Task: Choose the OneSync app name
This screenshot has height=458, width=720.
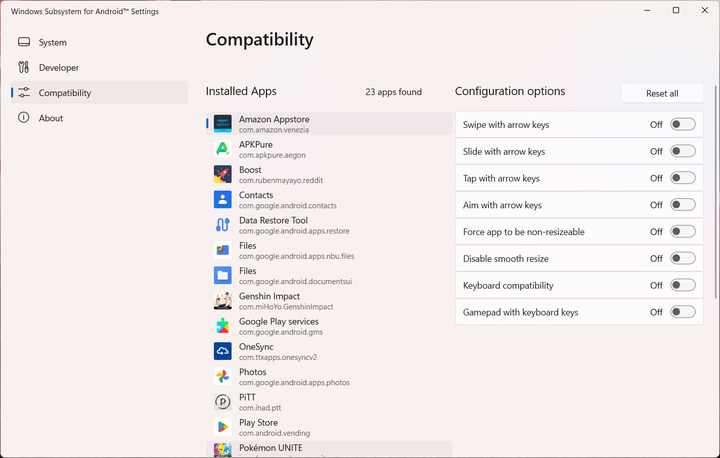Action: click(256, 347)
